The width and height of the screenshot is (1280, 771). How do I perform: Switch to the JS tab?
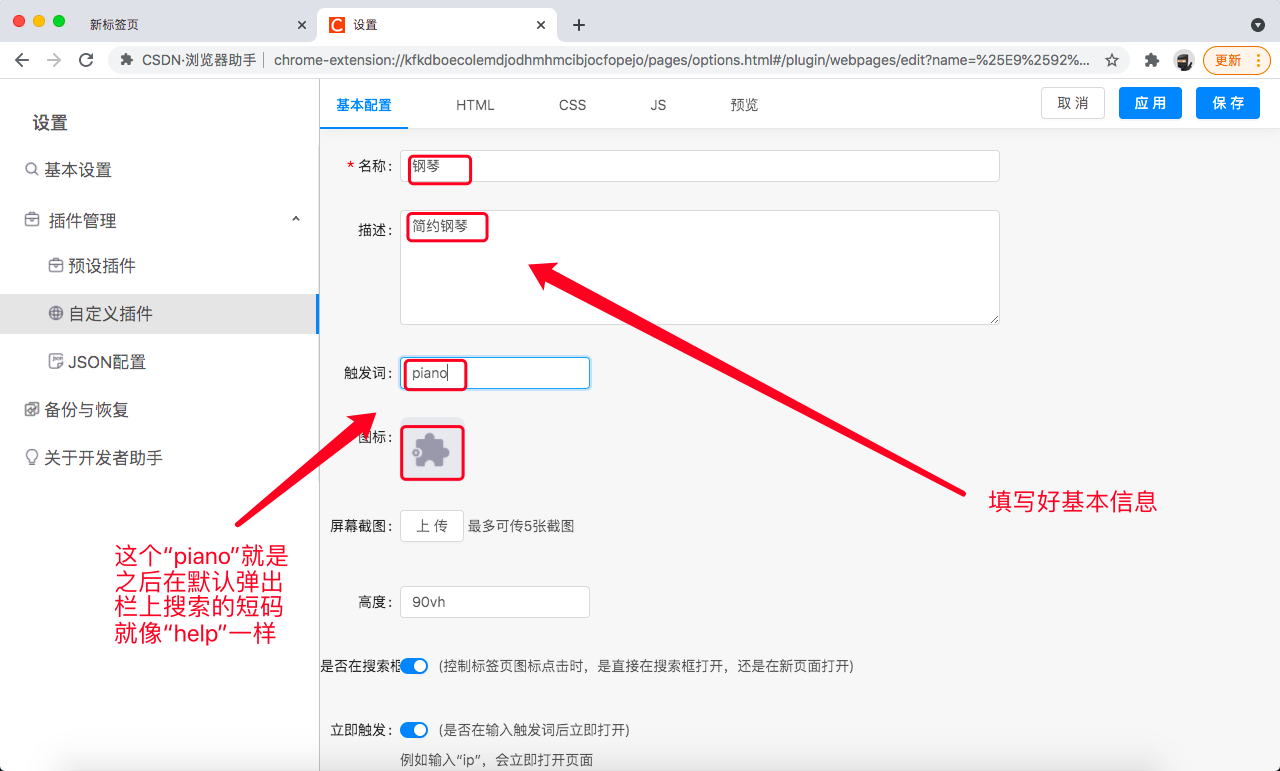(x=658, y=105)
